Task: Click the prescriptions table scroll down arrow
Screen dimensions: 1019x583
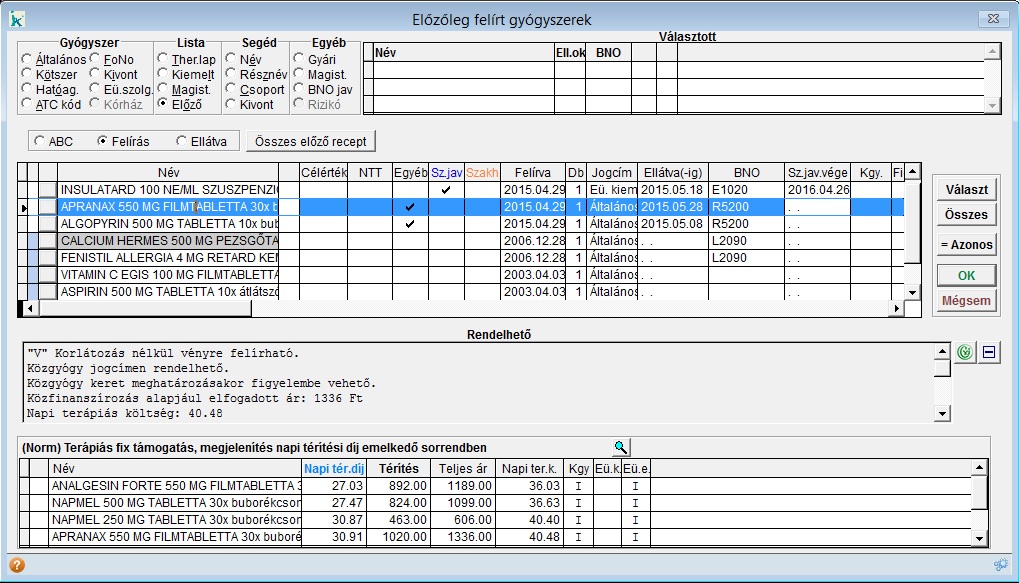Action: pos(913,292)
